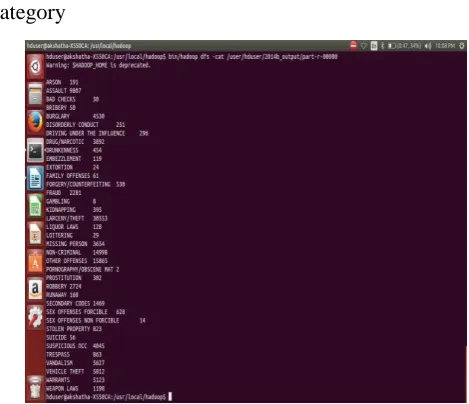Click the ARSON output row
The width and height of the screenshot is (469, 404).
pos(62,82)
